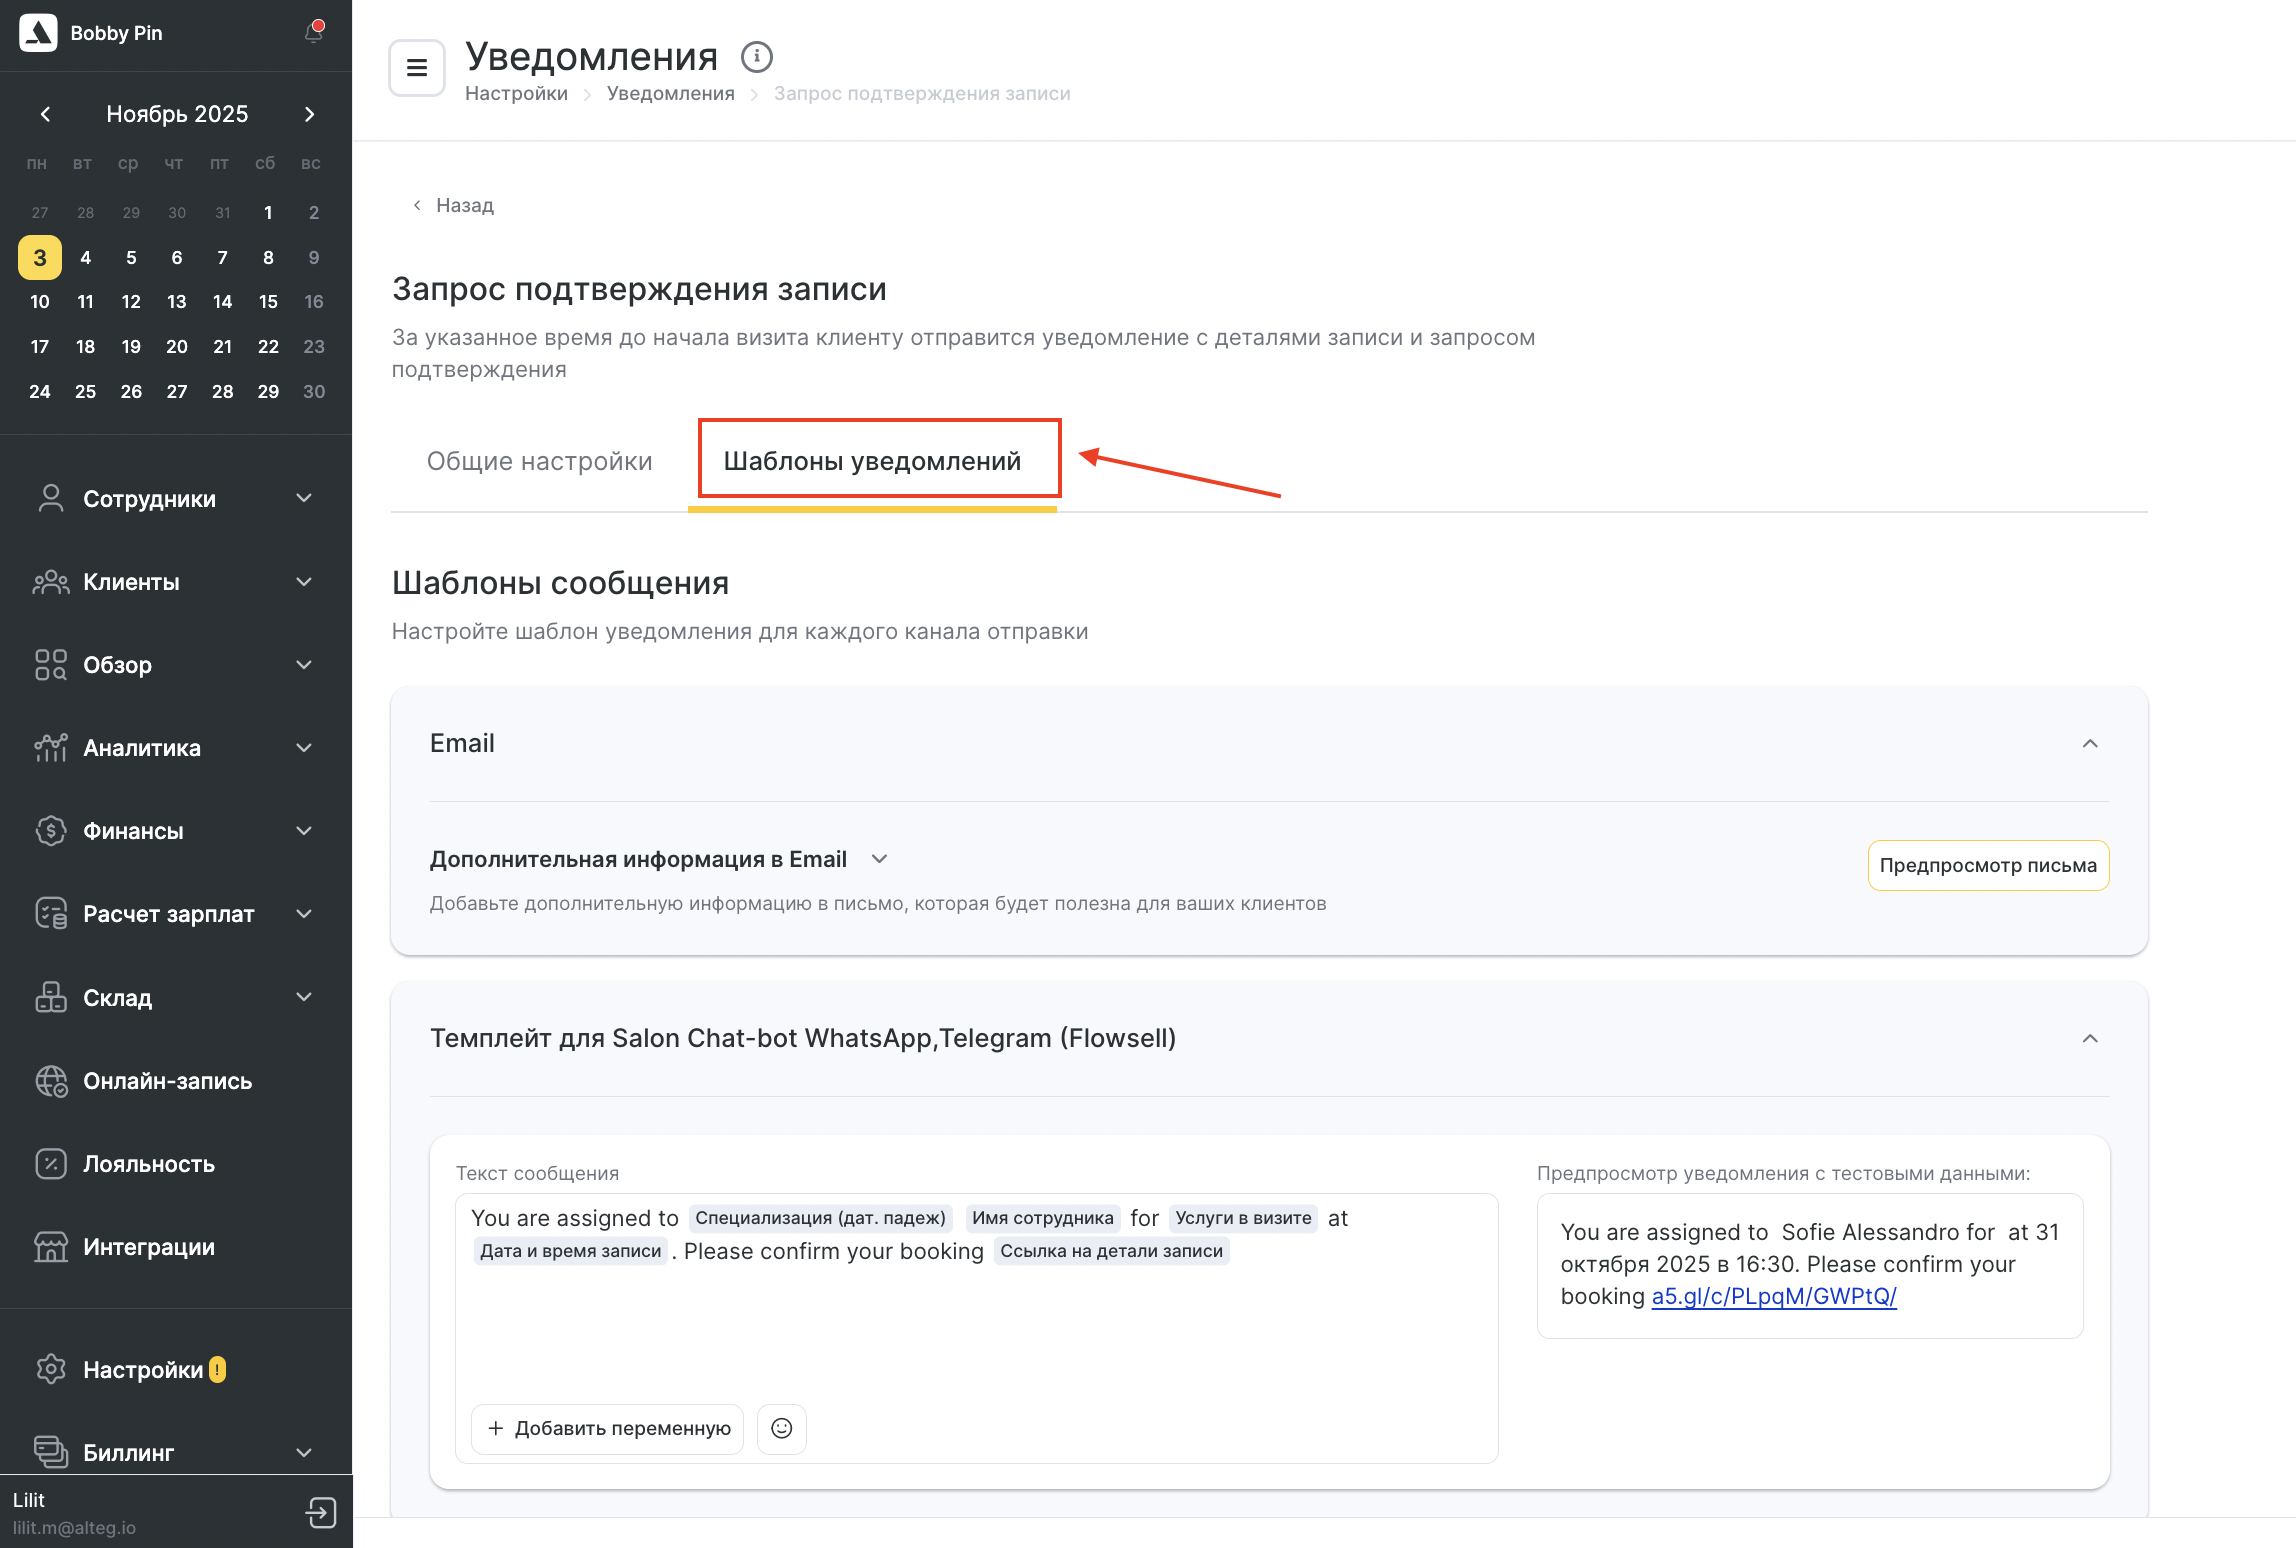Collapse the Salon Chat-bot template section

pos(2089,1038)
